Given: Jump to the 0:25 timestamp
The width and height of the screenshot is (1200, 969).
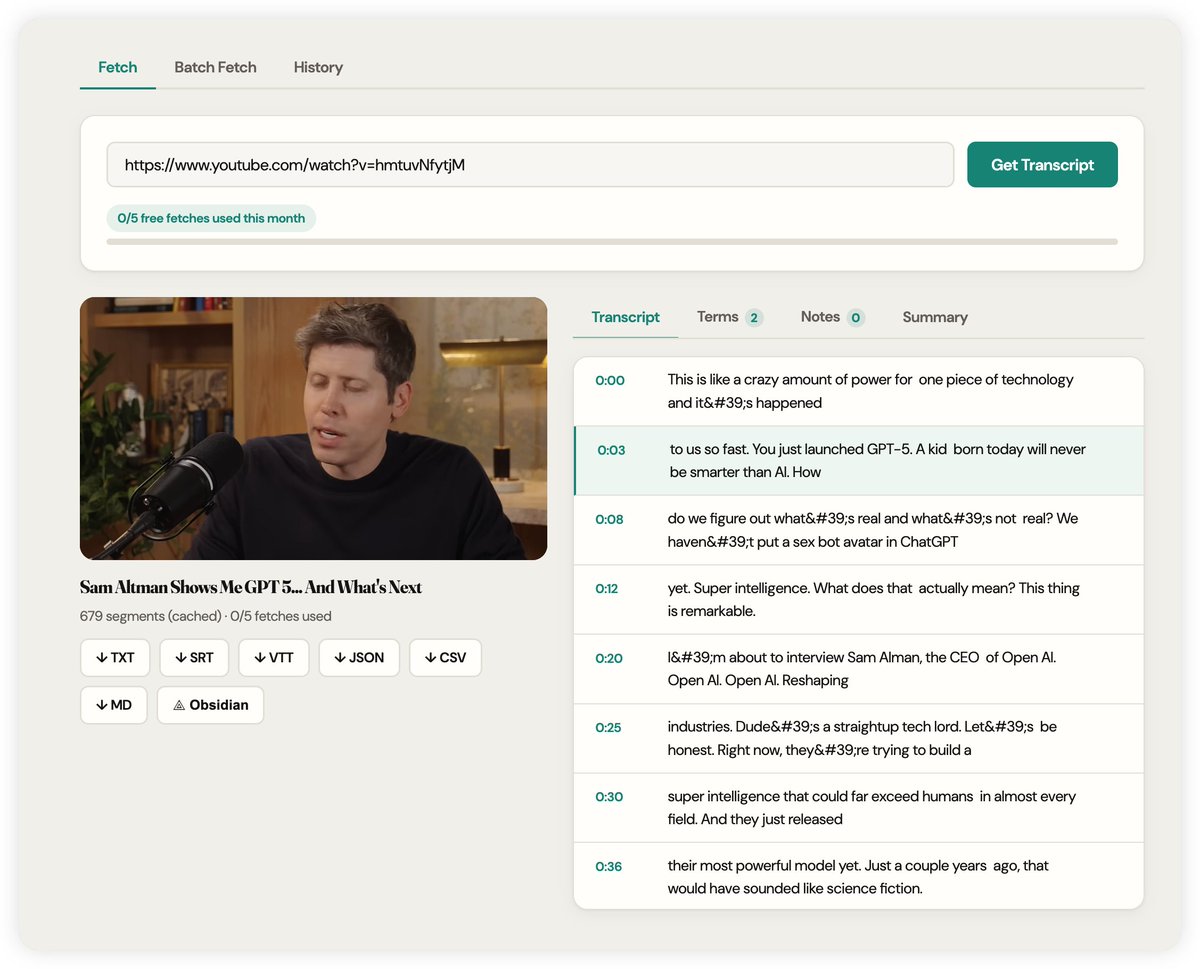Looking at the screenshot, I should (x=608, y=727).
